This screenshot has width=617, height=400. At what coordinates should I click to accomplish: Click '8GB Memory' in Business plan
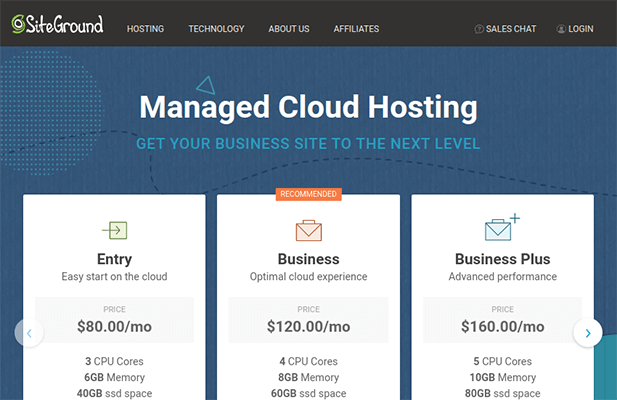click(308, 377)
